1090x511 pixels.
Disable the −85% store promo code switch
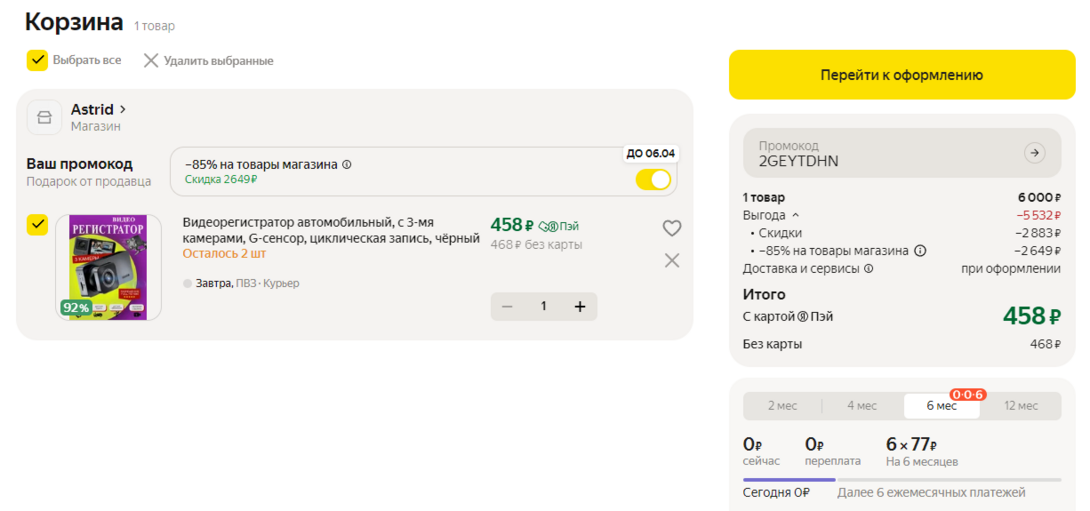(x=653, y=179)
